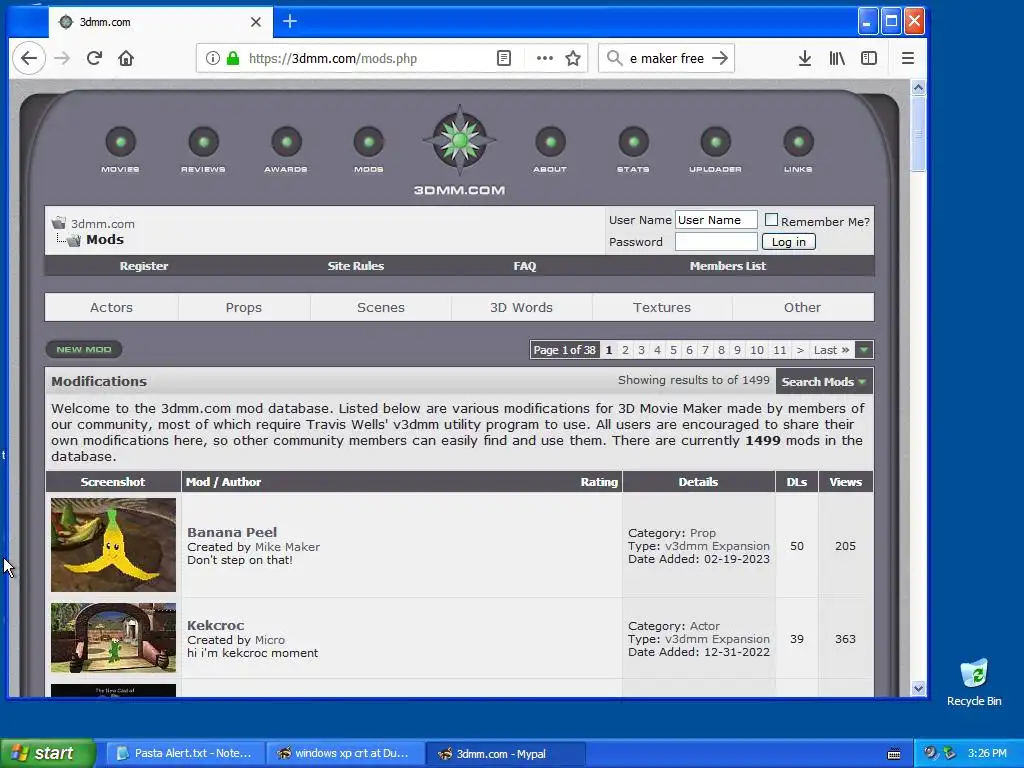This screenshot has height=768, width=1024.
Task: Go to page 2 of mods
Action: 625,350
